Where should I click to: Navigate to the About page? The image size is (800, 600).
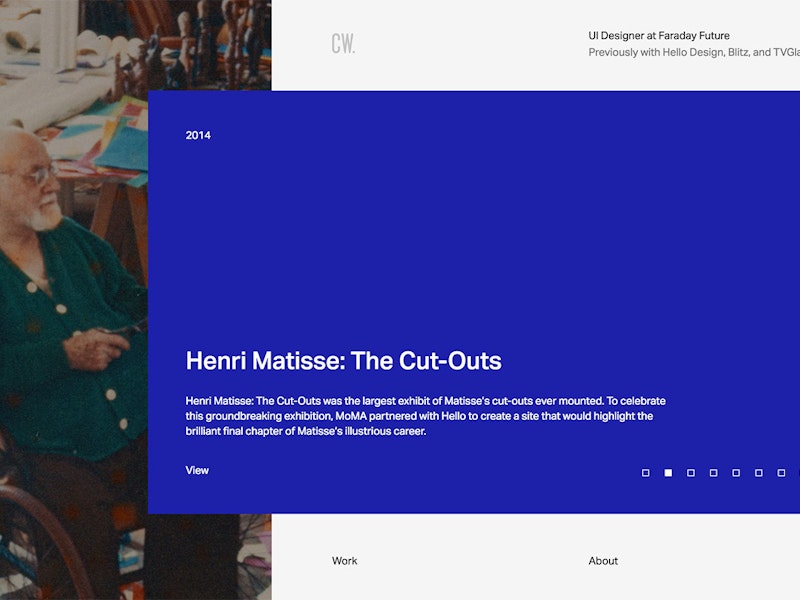603,561
